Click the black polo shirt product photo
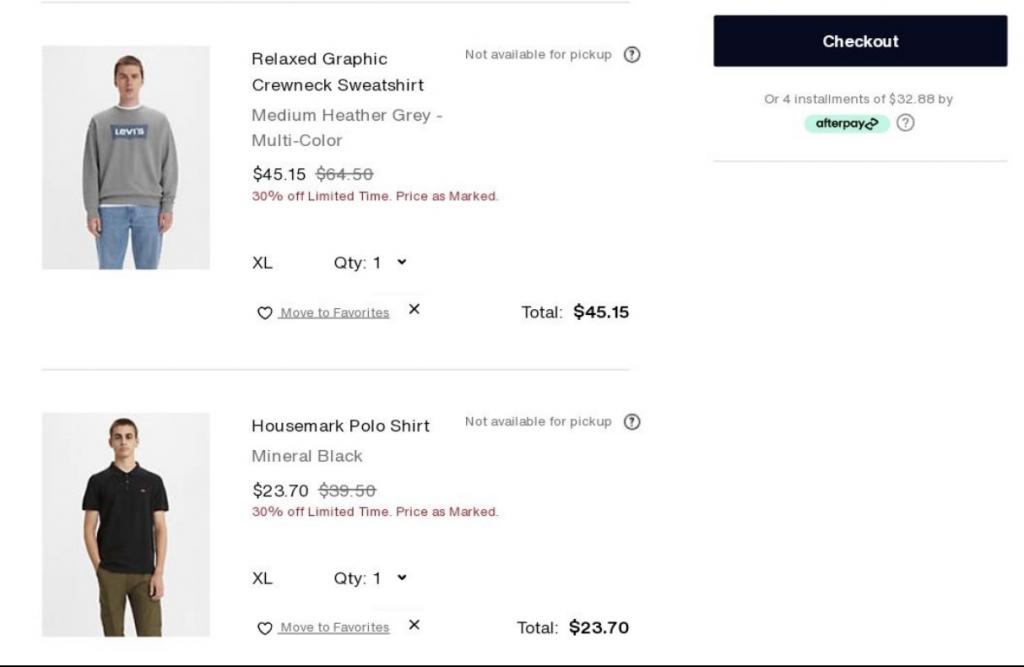 coord(126,525)
